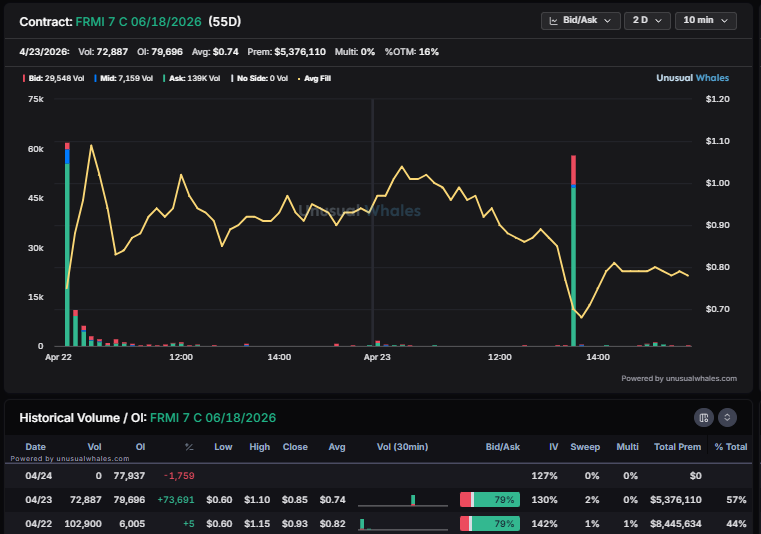Click the 04/23 Vol (30min) sparkline
Viewport: 761px width, 534px height.
(403, 500)
